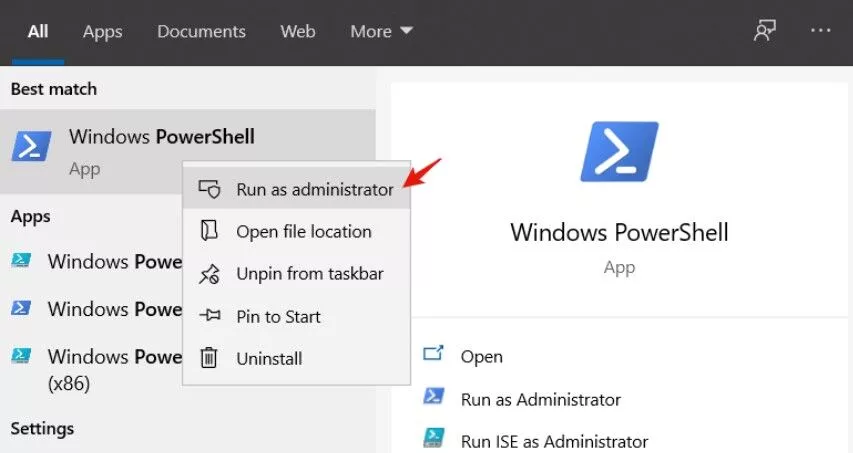Open the Apps search tab

(102, 32)
